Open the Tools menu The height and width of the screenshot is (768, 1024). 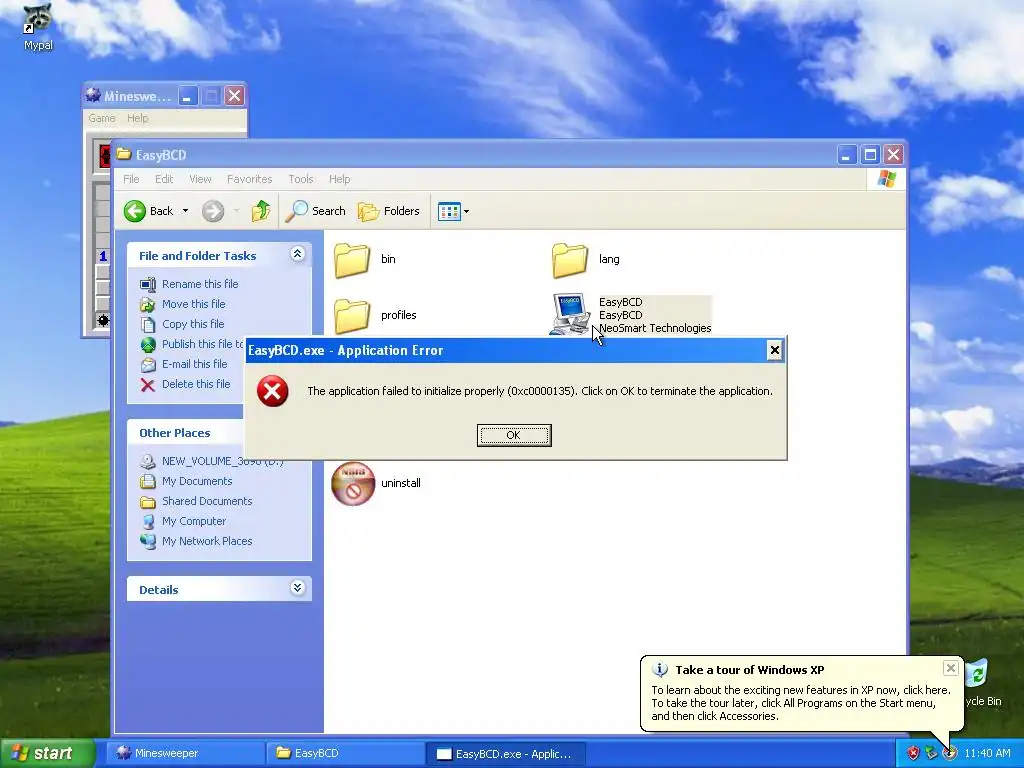pyautogui.click(x=300, y=179)
